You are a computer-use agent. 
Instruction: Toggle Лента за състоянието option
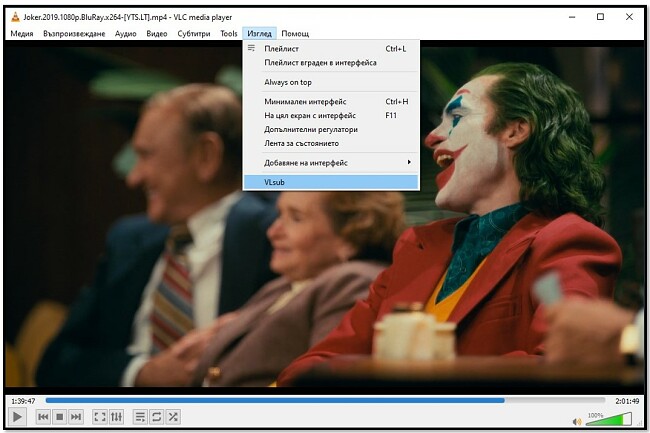click(x=331, y=143)
